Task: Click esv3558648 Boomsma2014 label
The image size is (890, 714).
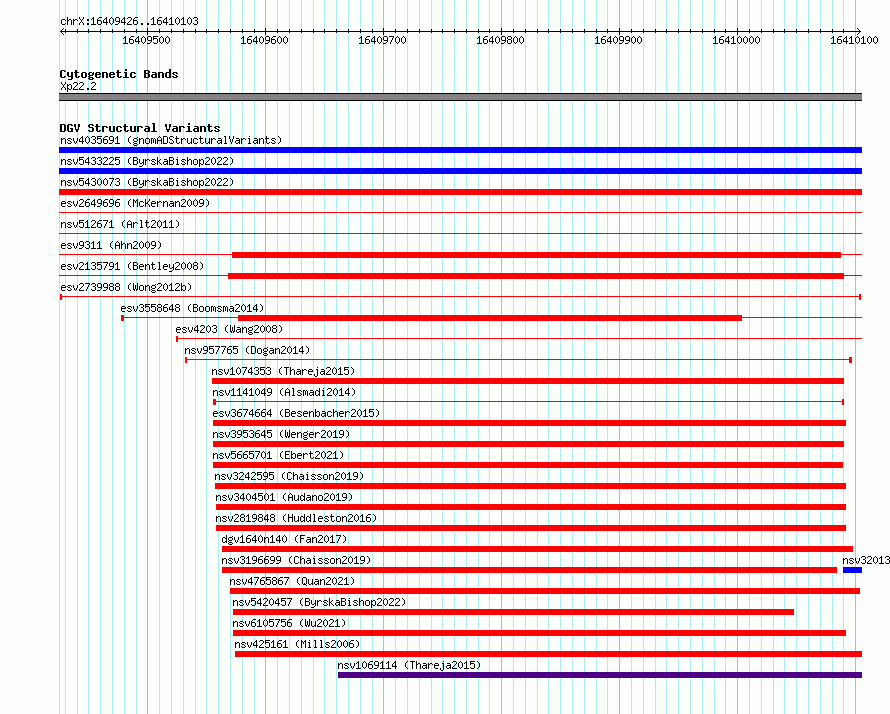Action: [x=192, y=308]
